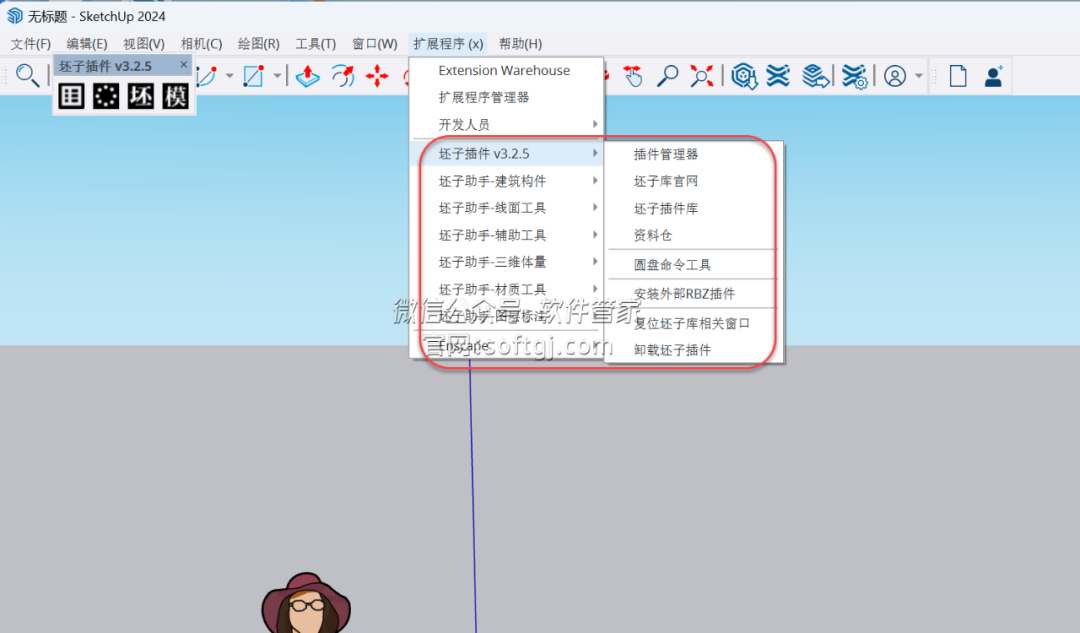This screenshot has width=1080, height=633.
Task: Click the add person icon
Action: (x=993, y=76)
